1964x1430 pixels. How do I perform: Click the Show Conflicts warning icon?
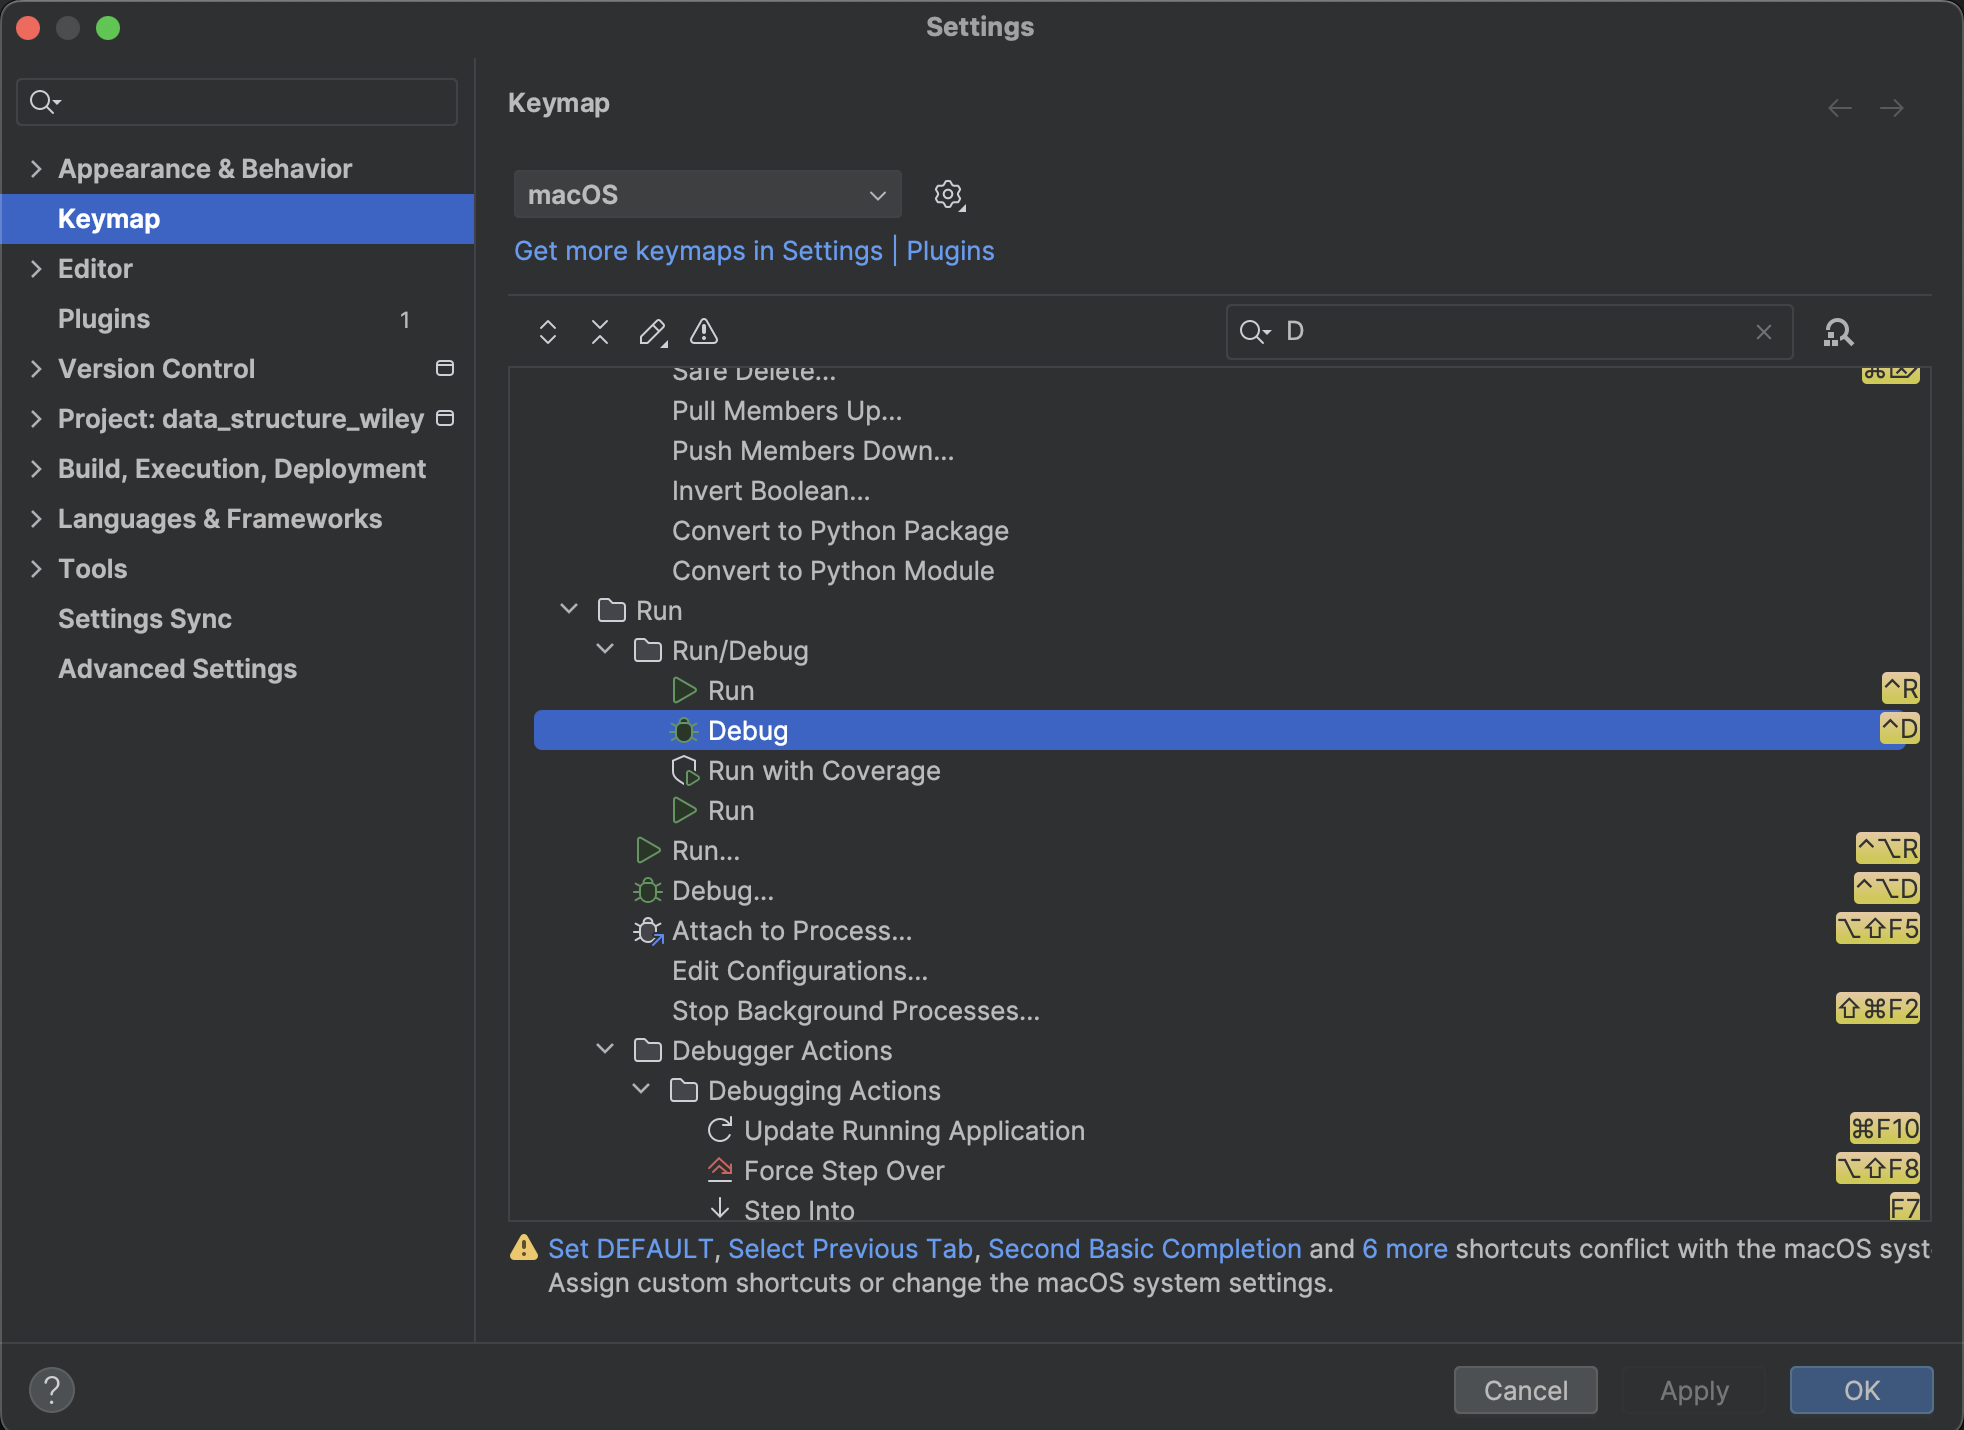coord(704,332)
